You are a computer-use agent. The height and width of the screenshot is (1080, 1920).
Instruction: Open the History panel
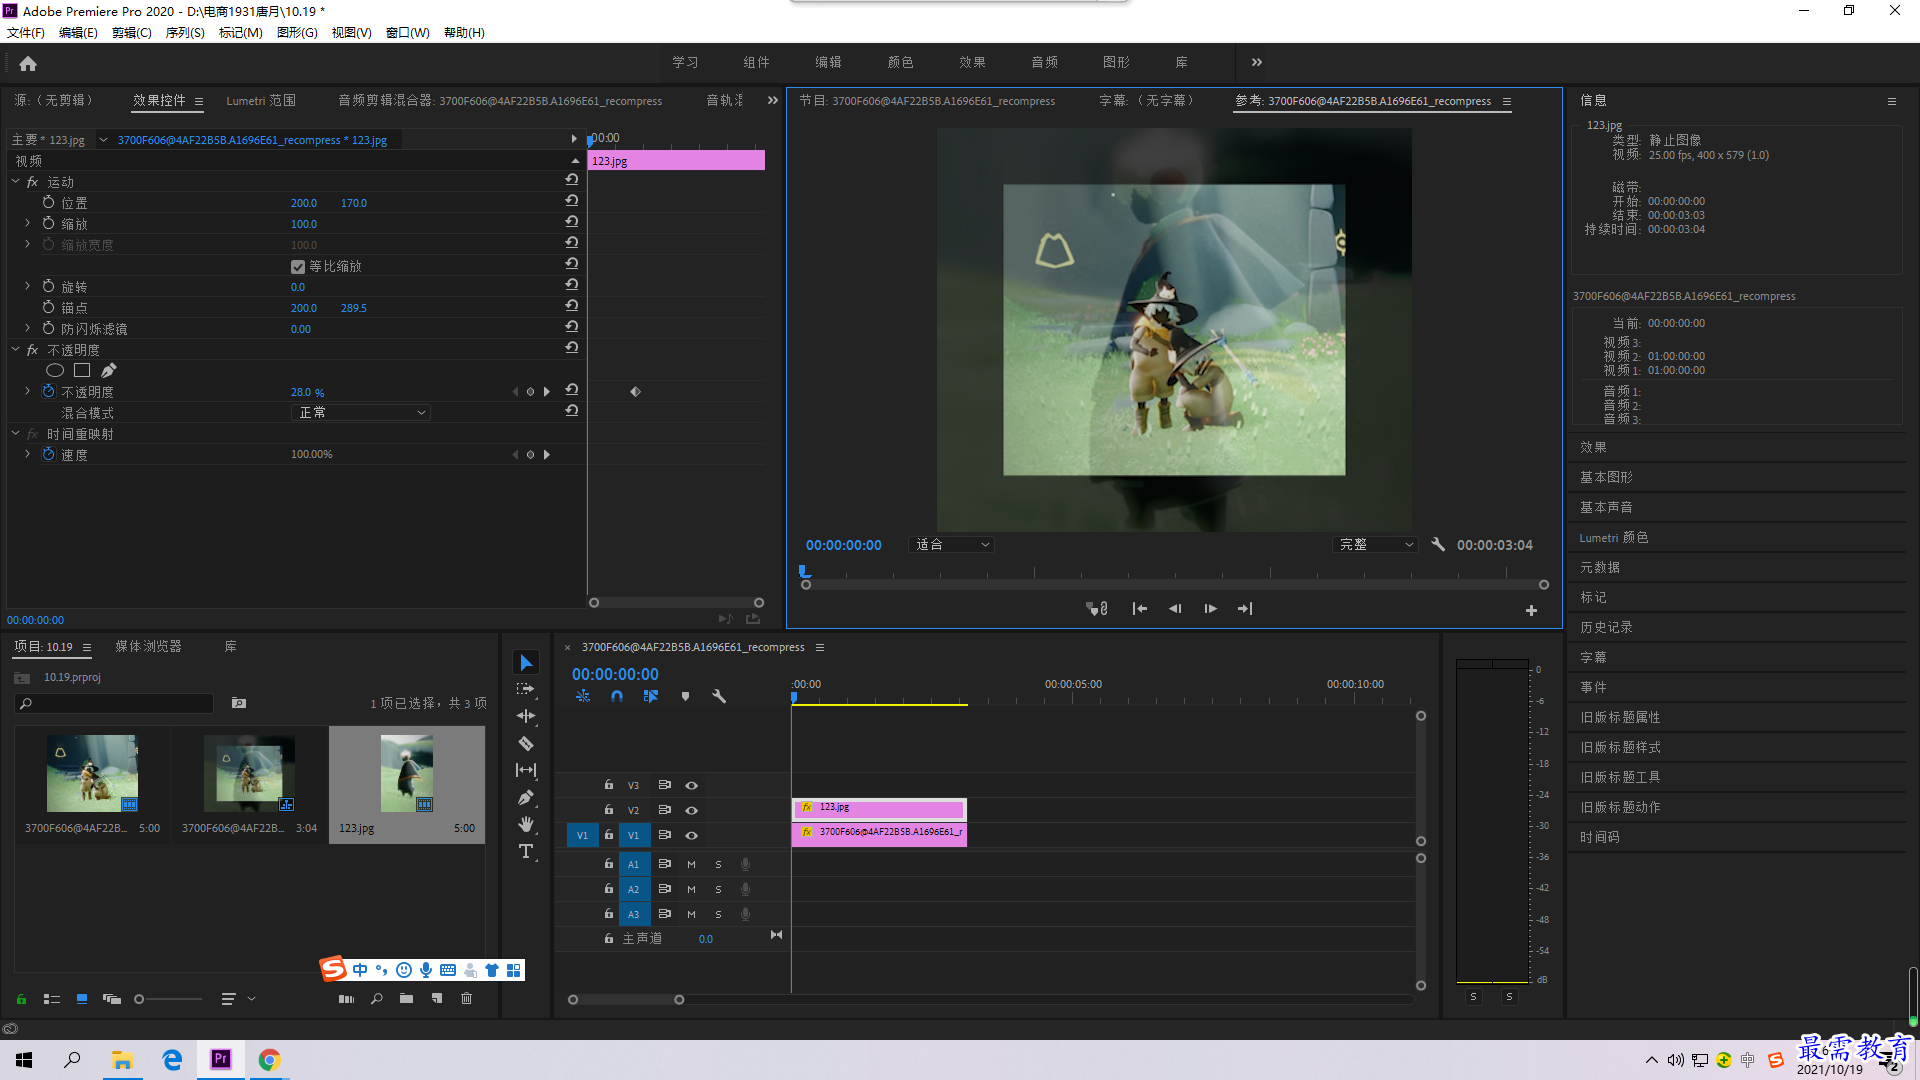(x=1606, y=627)
